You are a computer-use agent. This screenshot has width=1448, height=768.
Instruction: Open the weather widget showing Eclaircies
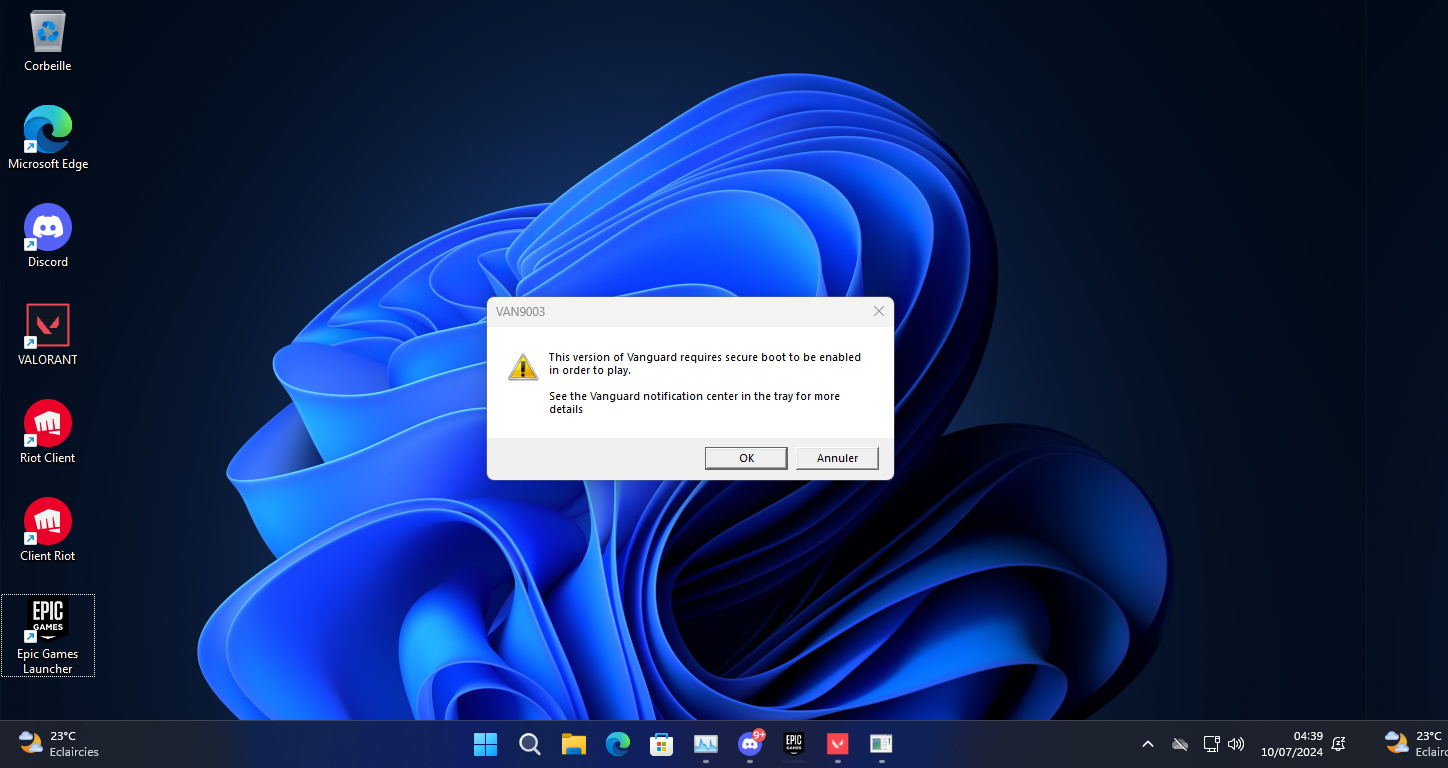pyautogui.click(x=60, y=744)
